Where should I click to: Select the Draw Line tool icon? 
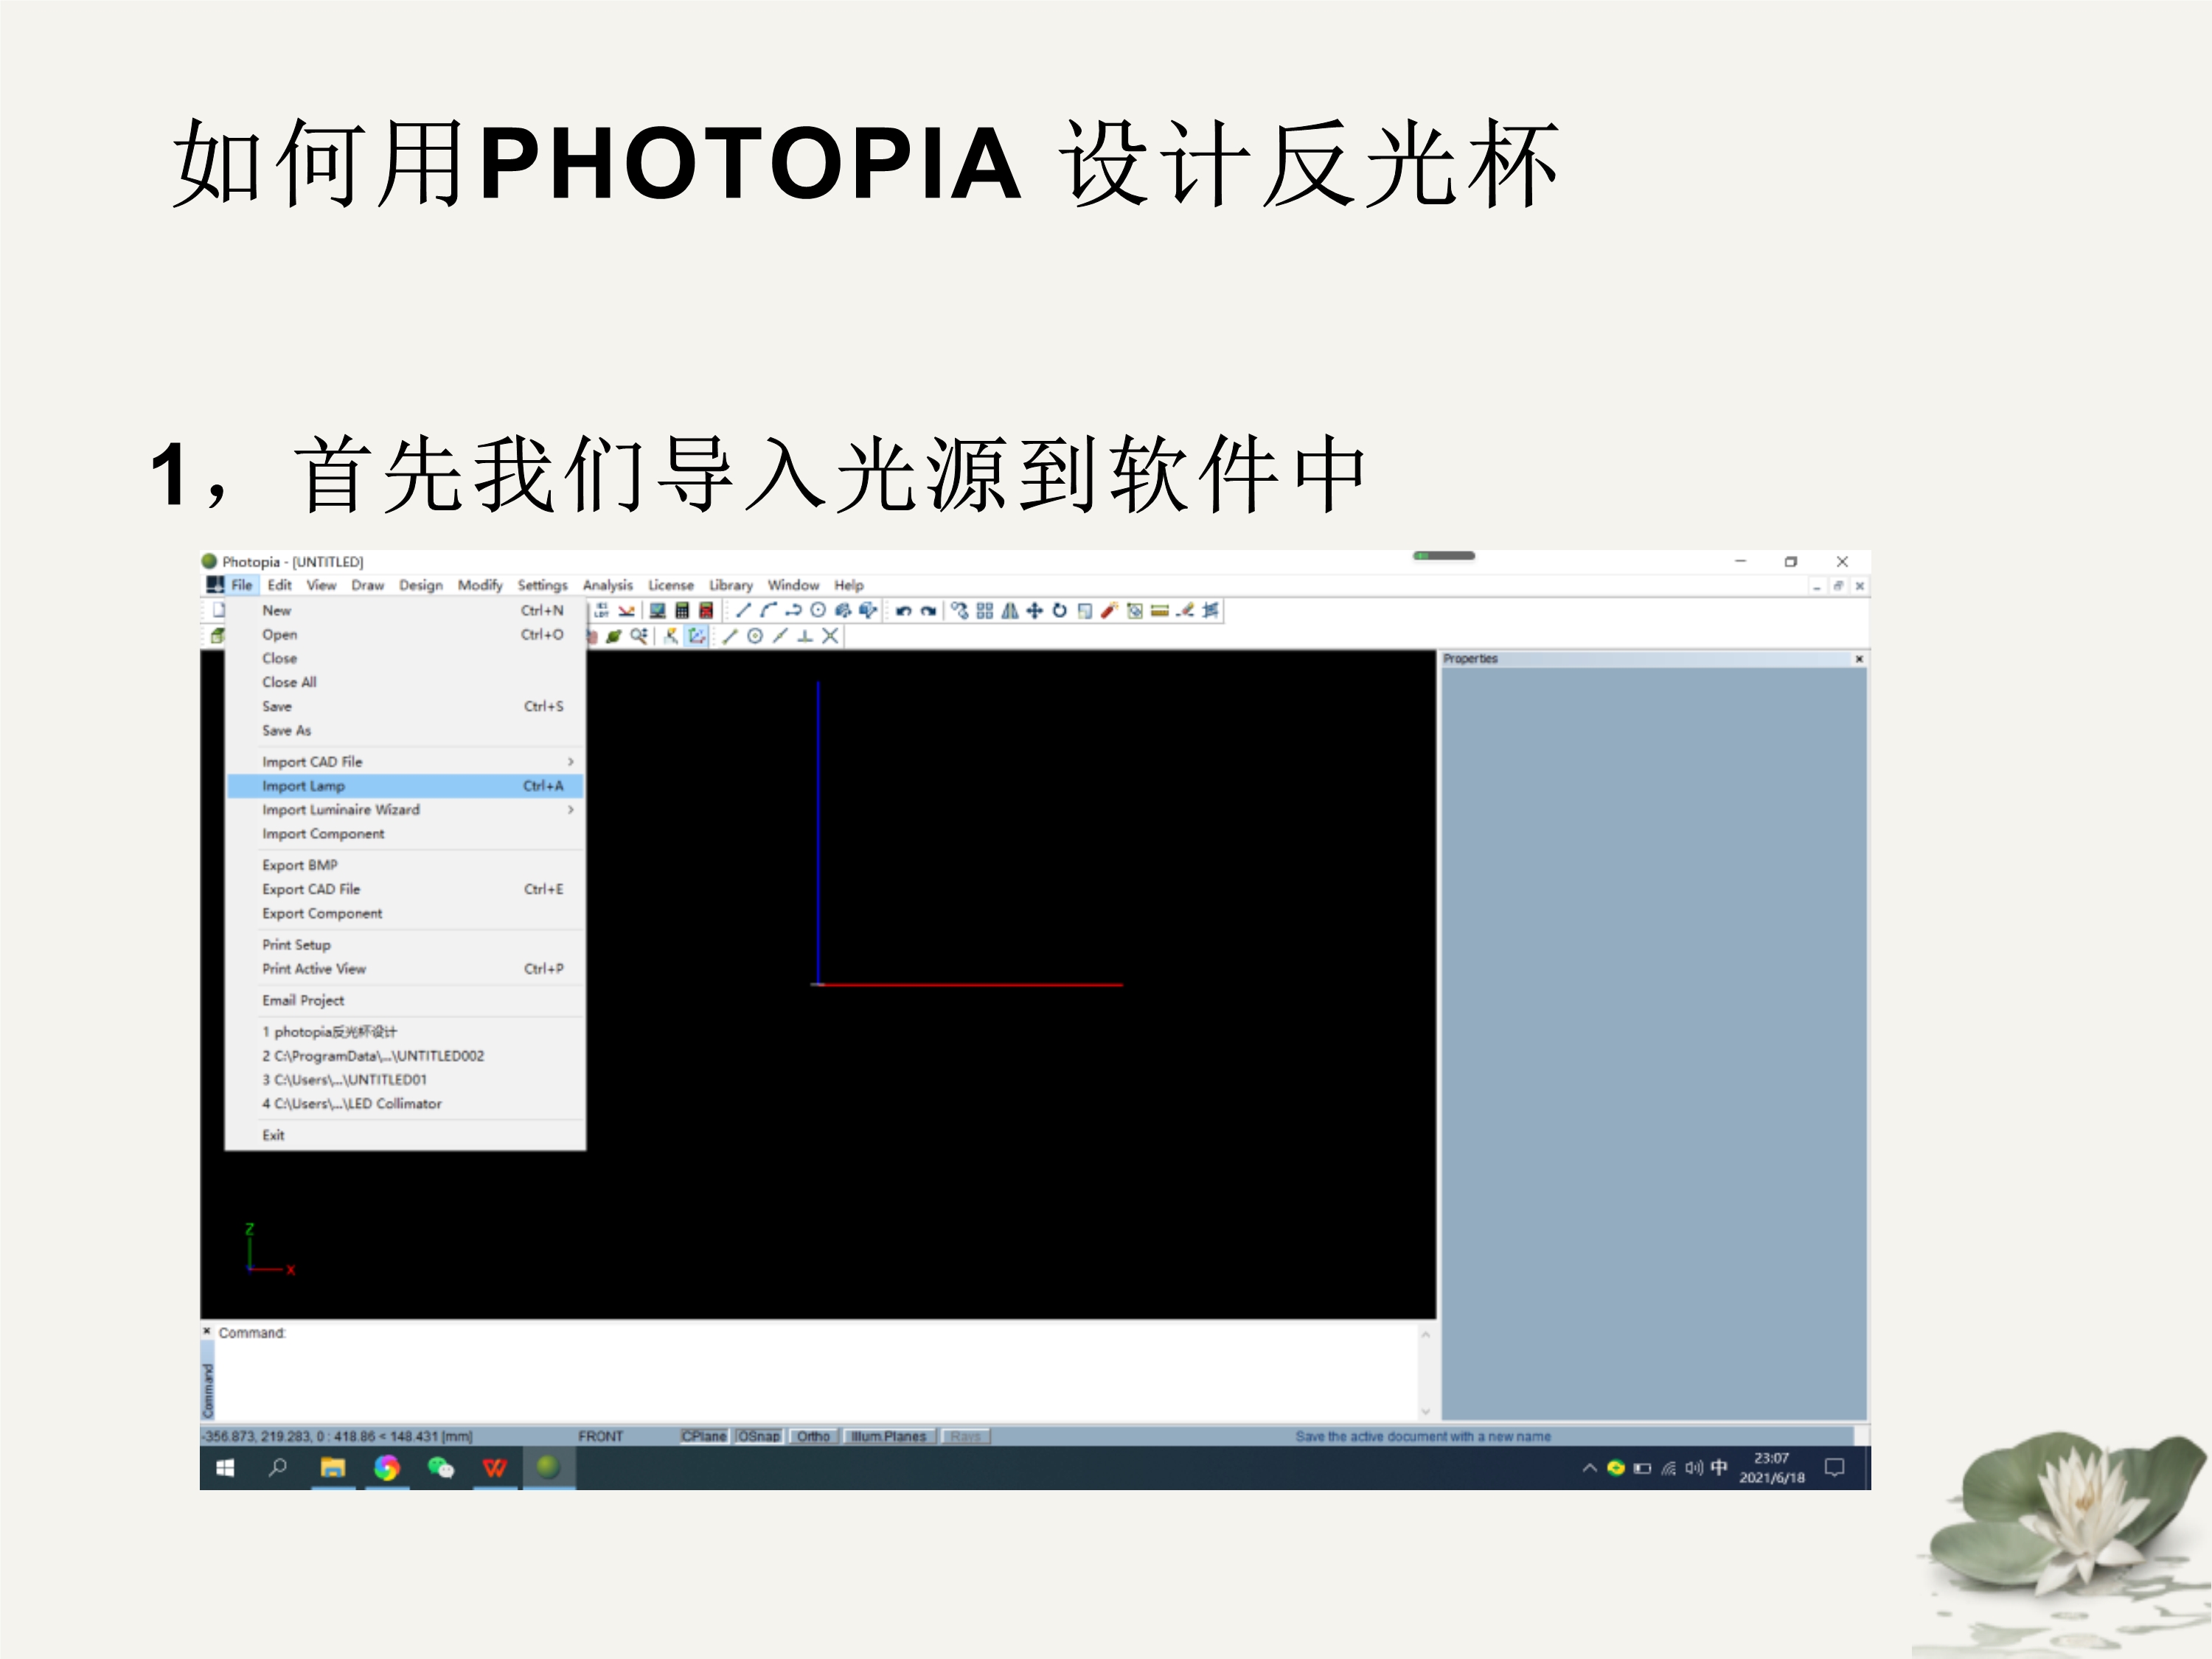pos(743,610)
